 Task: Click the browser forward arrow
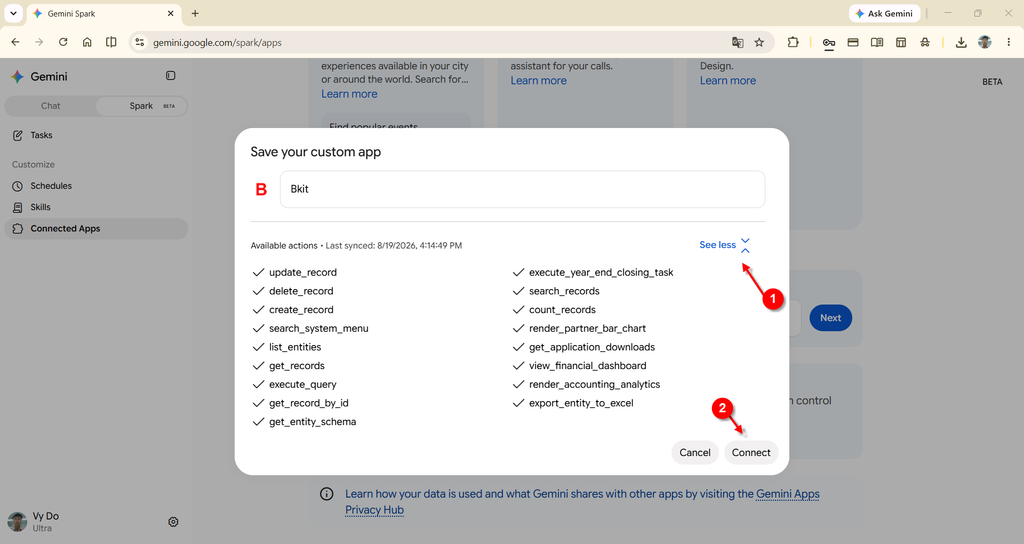(39, 42)
